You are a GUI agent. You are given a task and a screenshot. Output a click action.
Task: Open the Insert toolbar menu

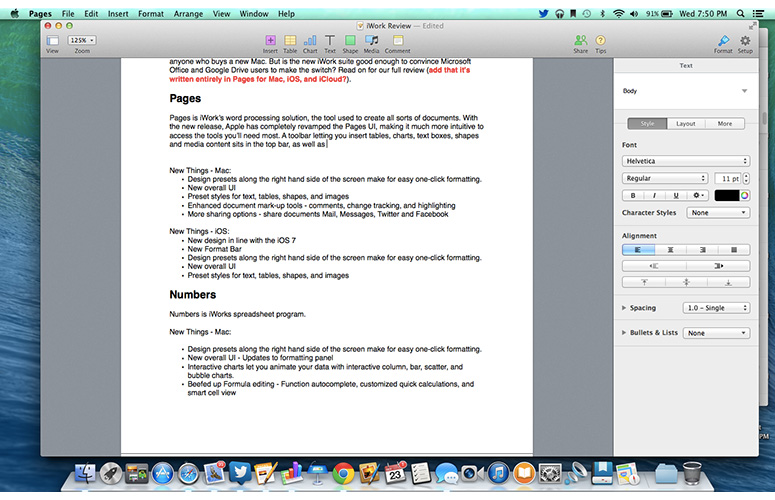[270, 43]
